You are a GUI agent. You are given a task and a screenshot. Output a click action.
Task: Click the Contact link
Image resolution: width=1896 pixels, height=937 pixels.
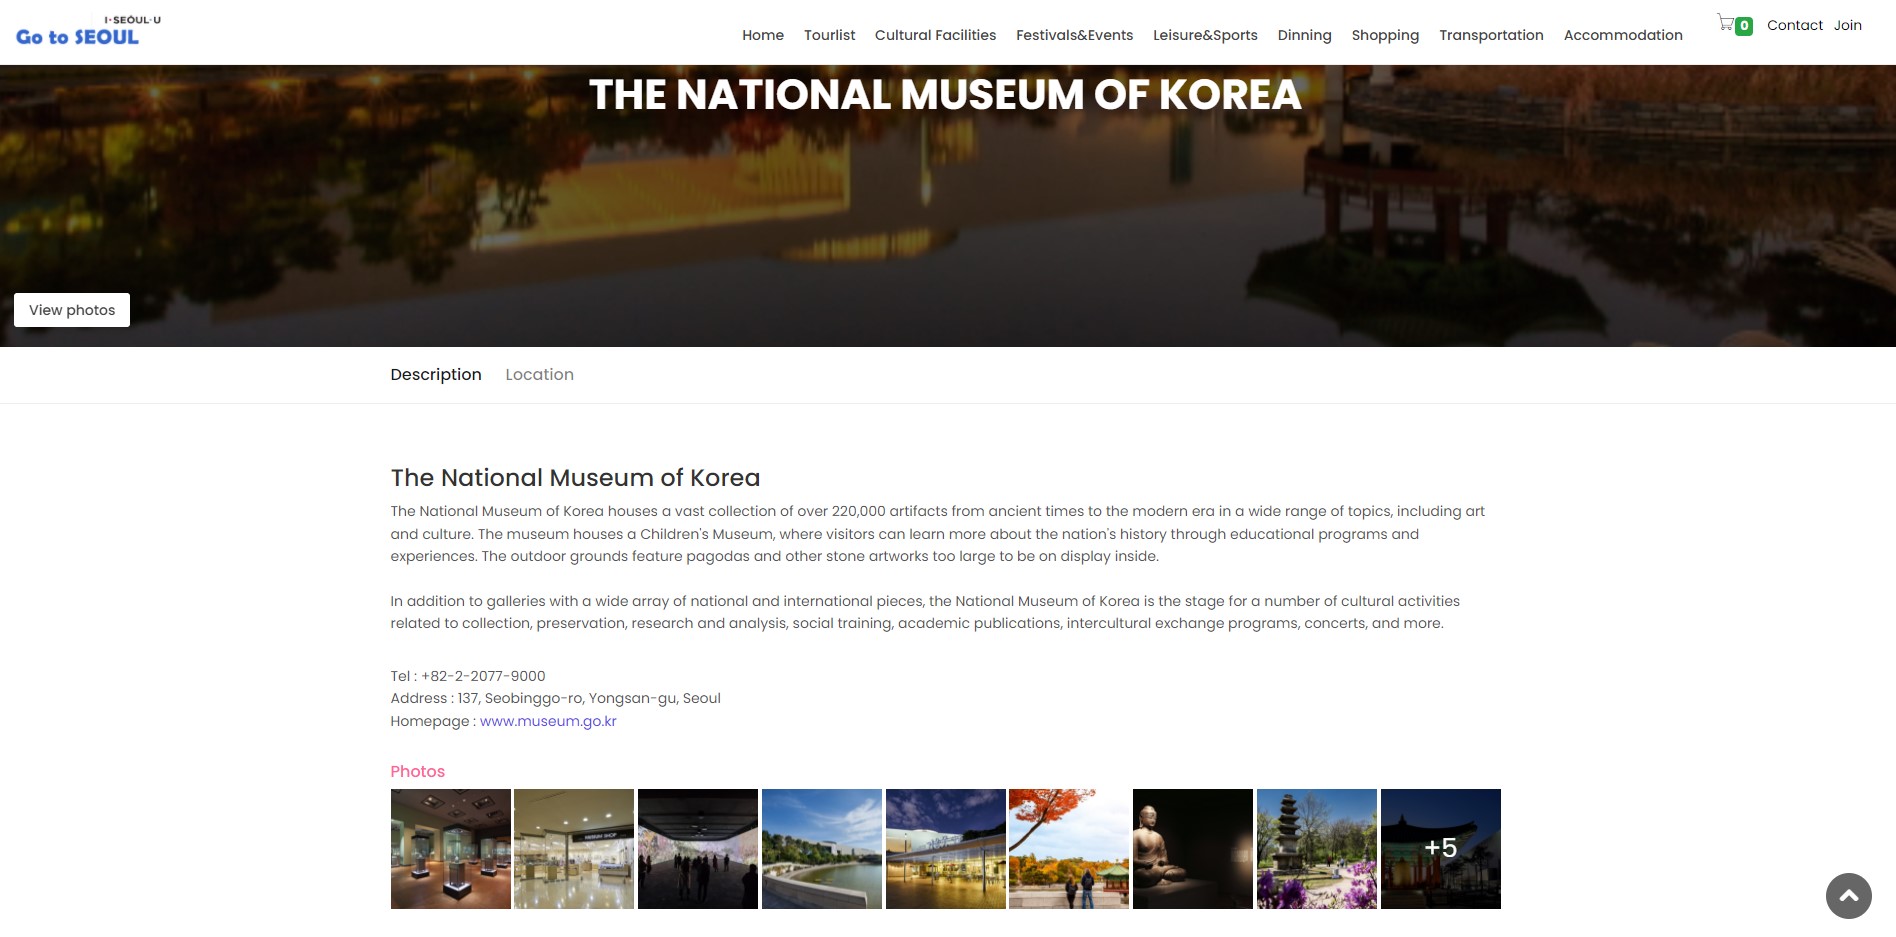click(x=1795, y=25)
